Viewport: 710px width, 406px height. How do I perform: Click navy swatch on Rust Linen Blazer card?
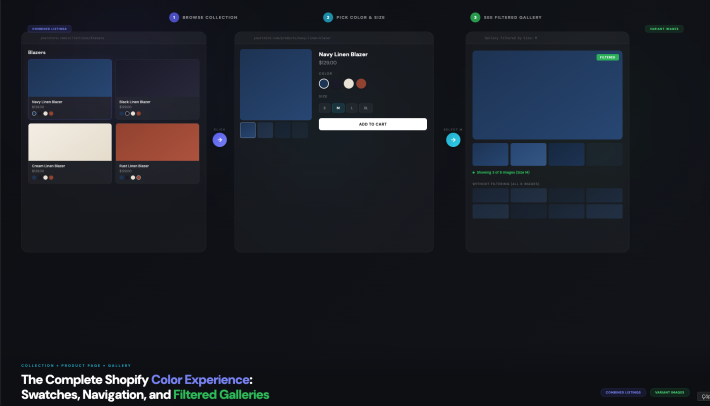(x=121, y=177)
